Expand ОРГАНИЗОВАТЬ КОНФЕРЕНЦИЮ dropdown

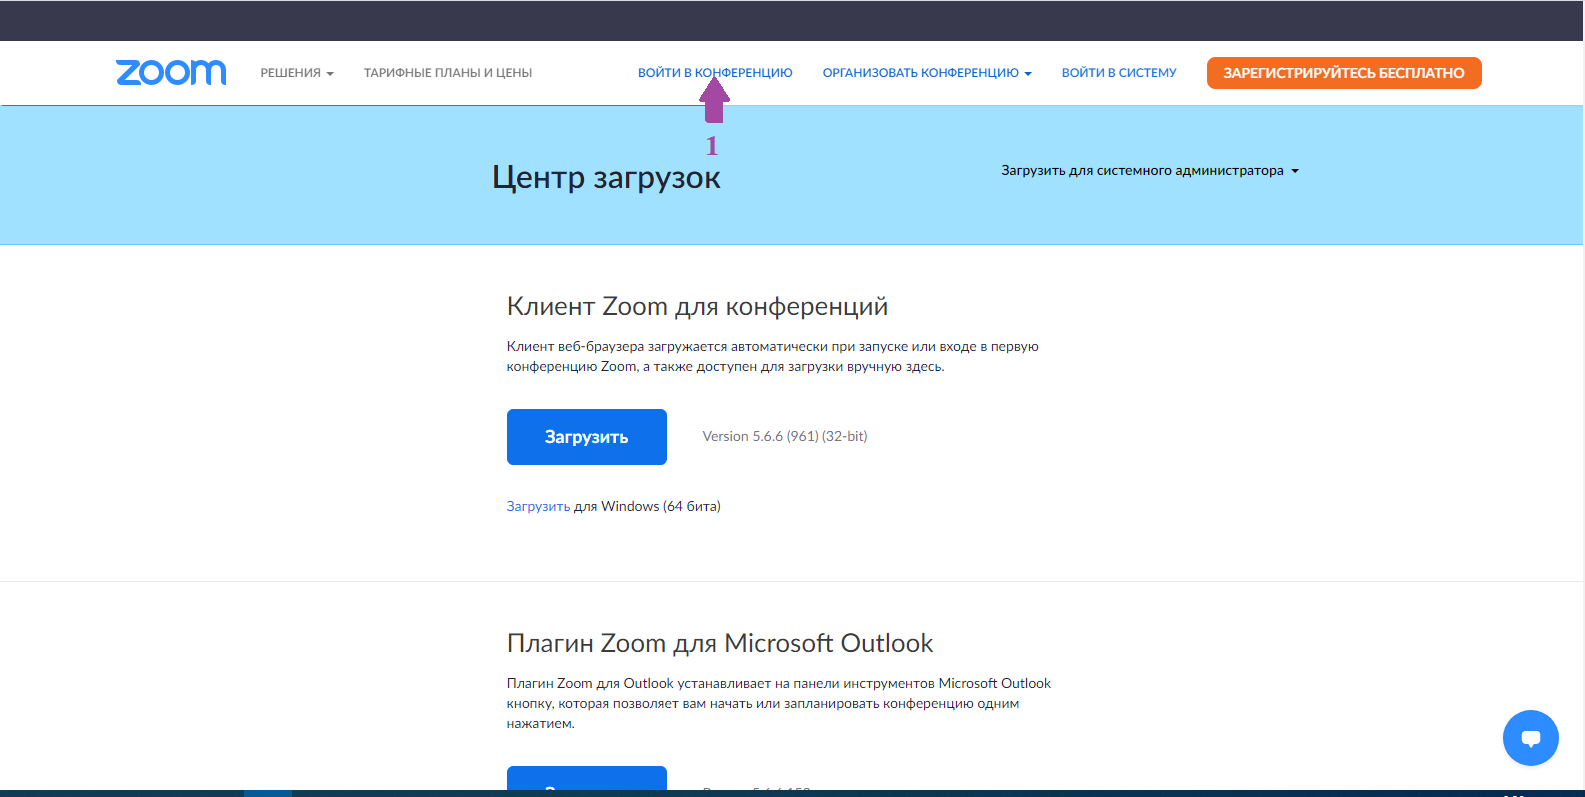(x=927, y=73)
